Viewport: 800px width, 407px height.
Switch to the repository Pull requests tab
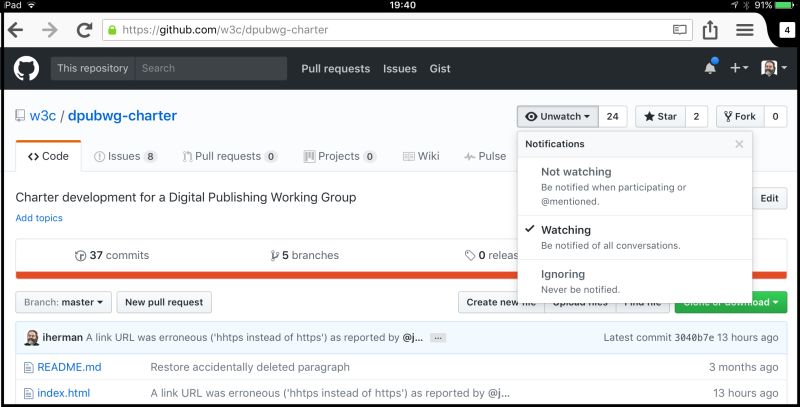click(230, 156)
